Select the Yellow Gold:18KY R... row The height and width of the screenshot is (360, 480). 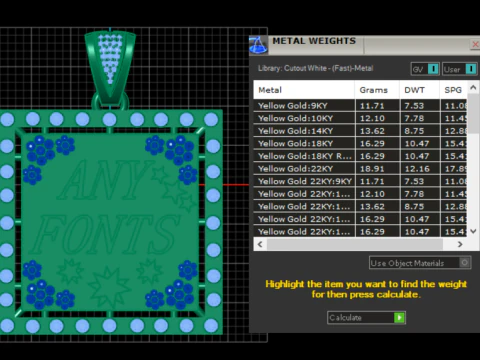tap(360, 156)
